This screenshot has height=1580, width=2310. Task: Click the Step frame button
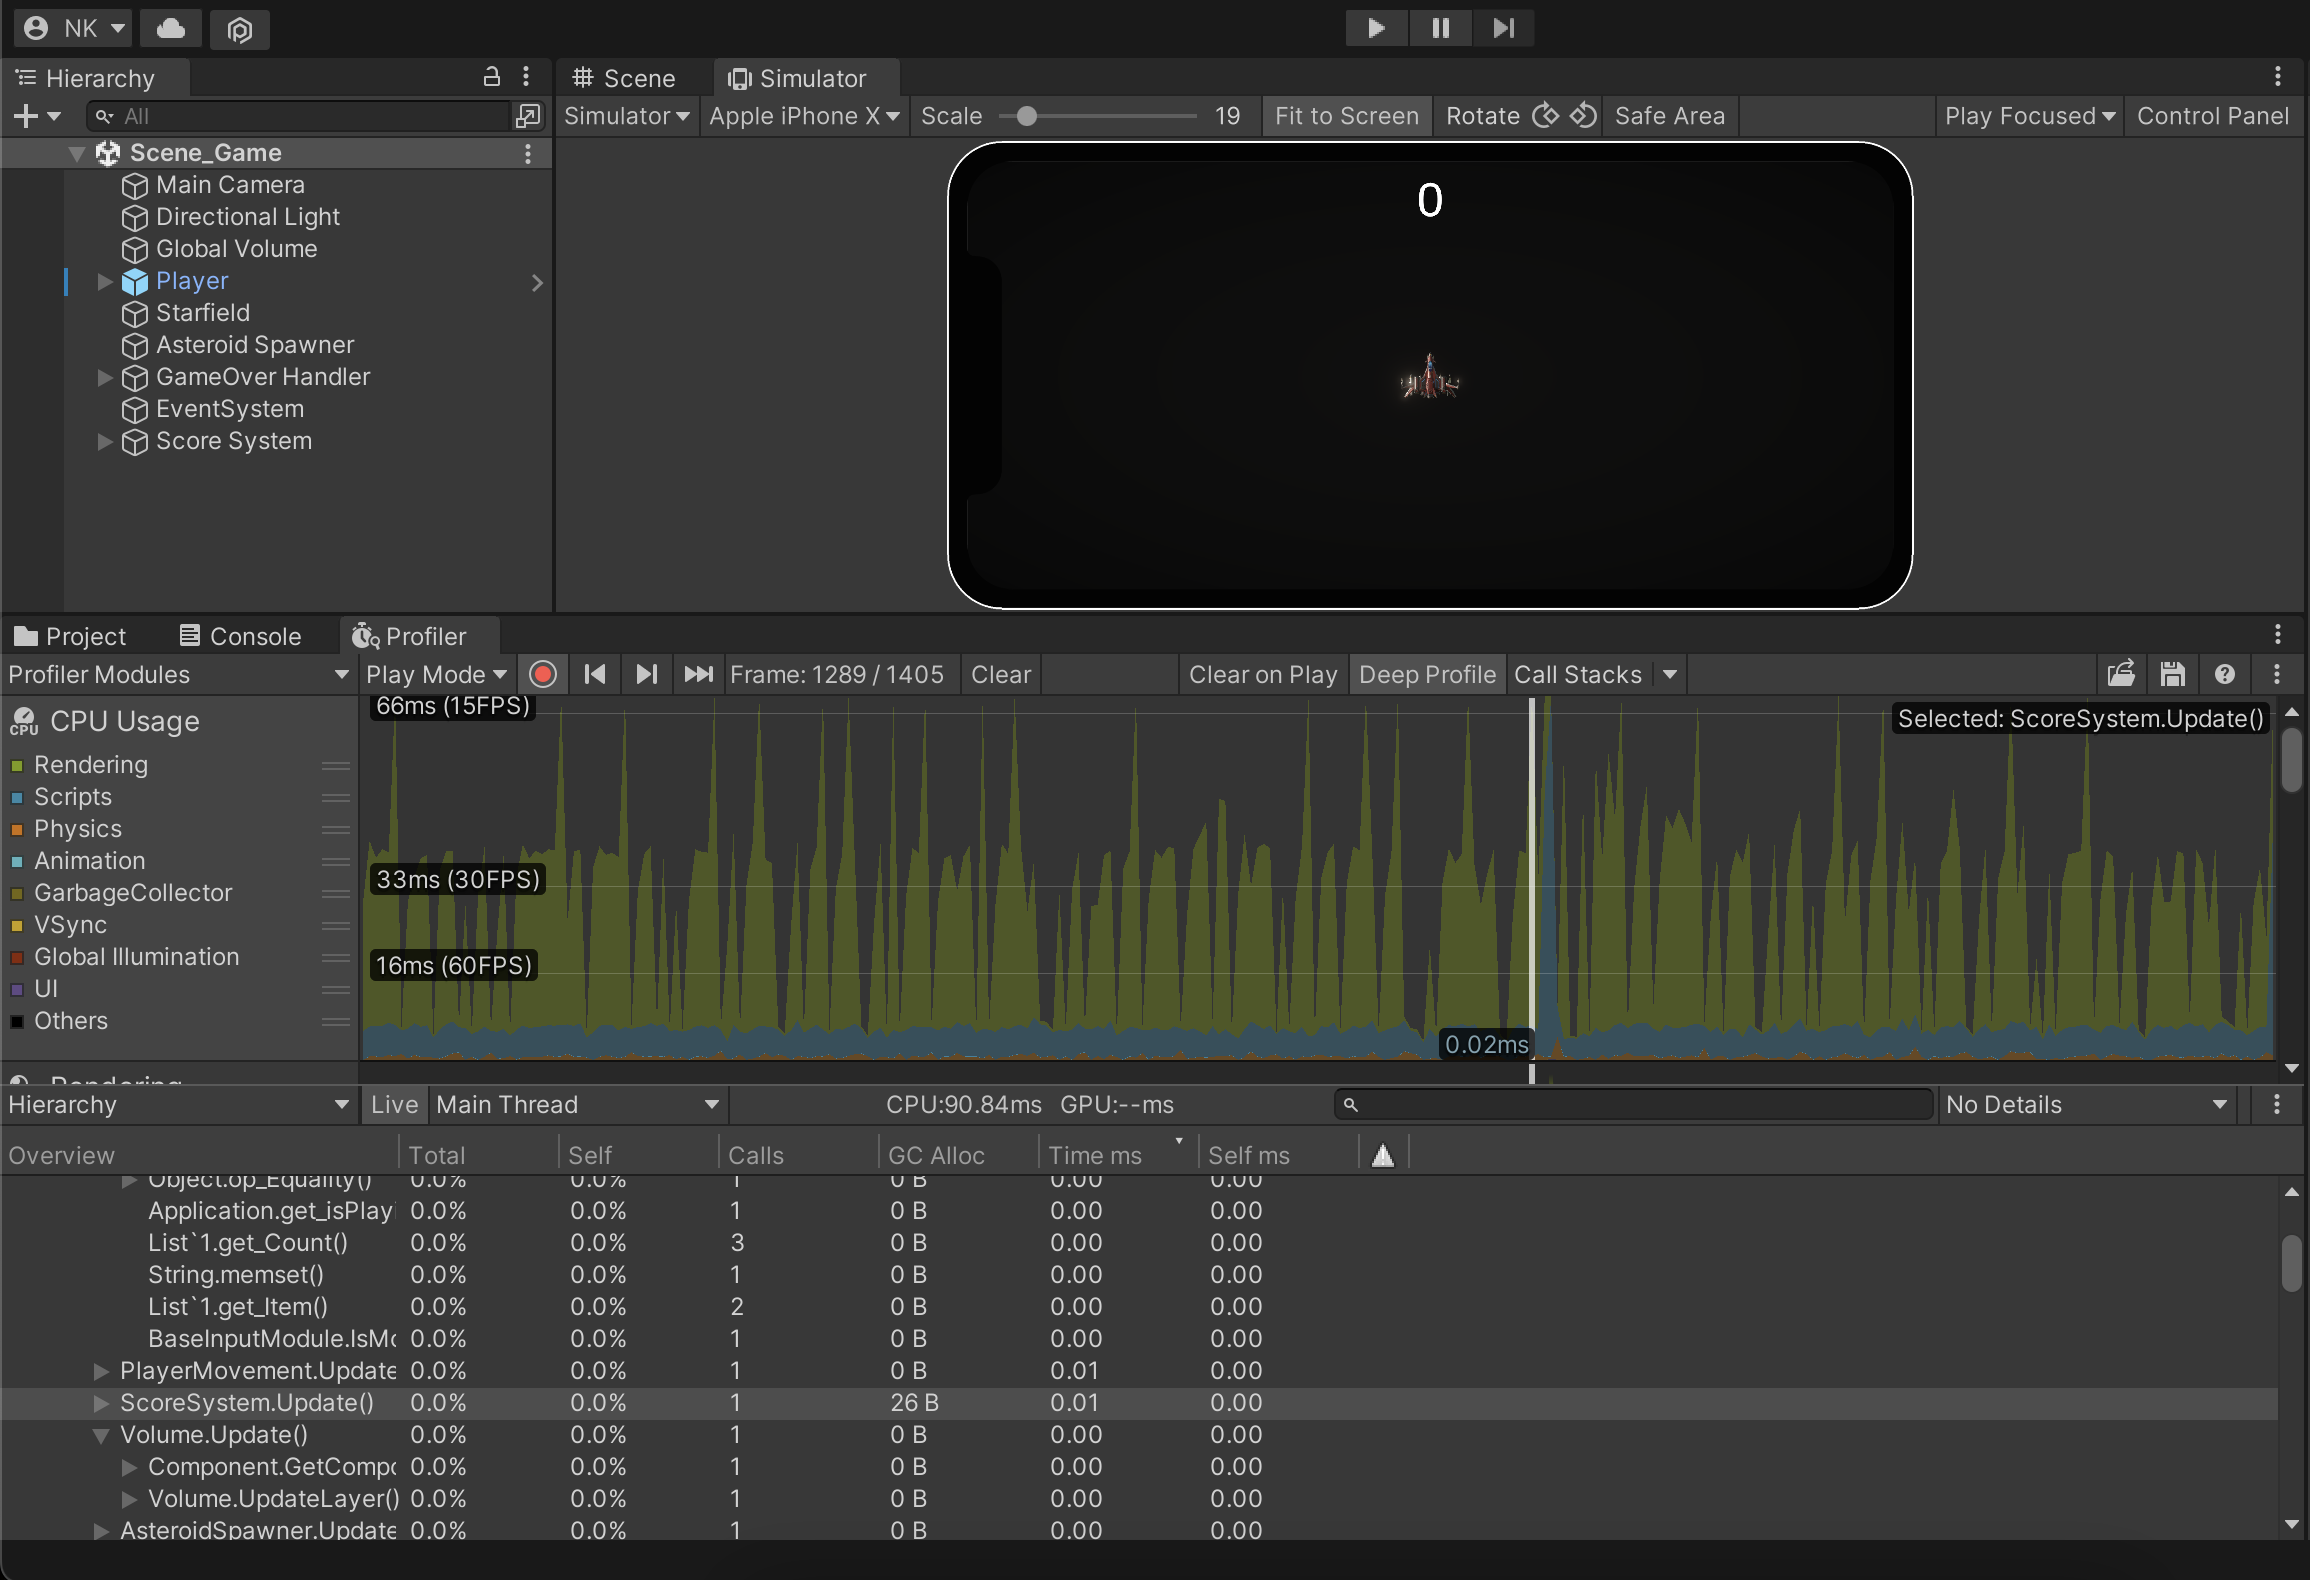coord(1503,28)
